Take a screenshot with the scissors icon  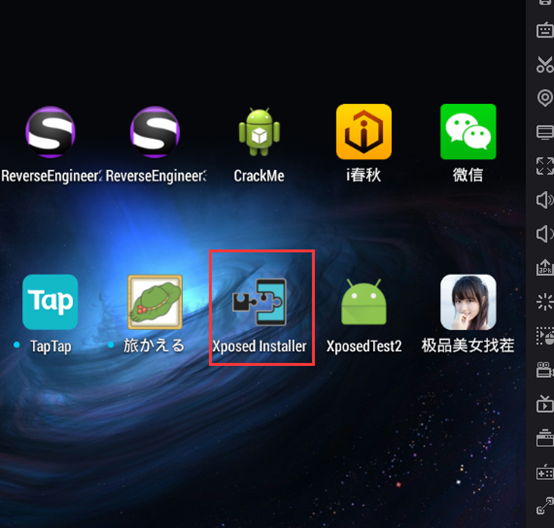[545, 64]
